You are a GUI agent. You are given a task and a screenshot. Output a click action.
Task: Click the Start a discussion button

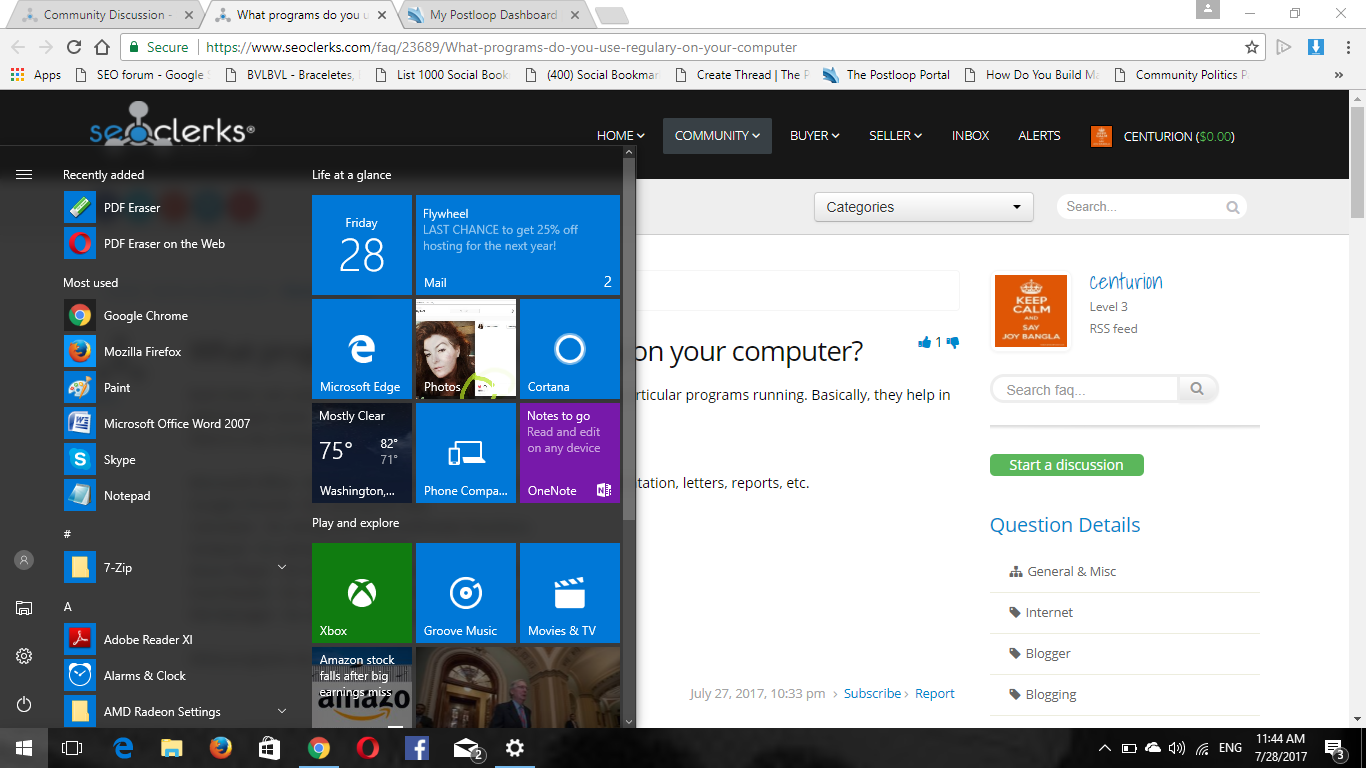[1066, 465]
